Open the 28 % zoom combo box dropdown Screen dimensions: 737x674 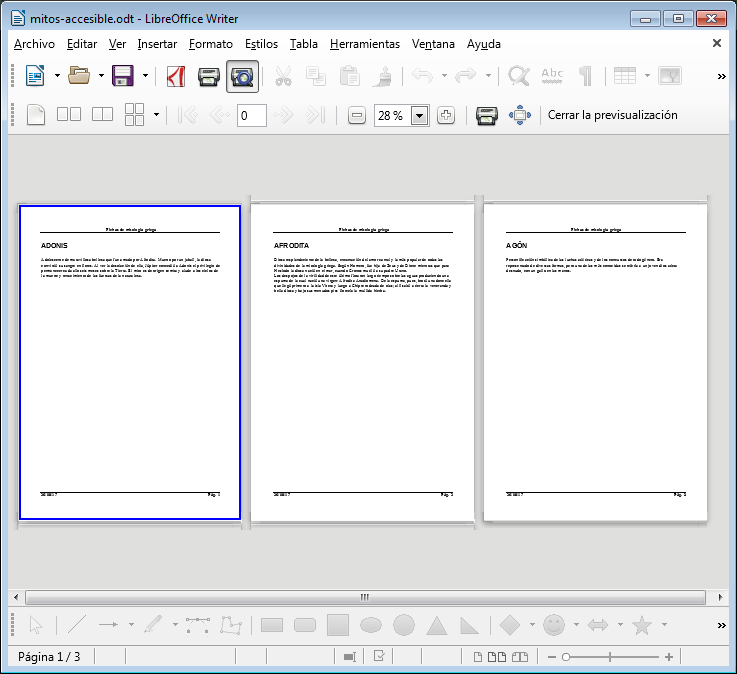[419, 116]
